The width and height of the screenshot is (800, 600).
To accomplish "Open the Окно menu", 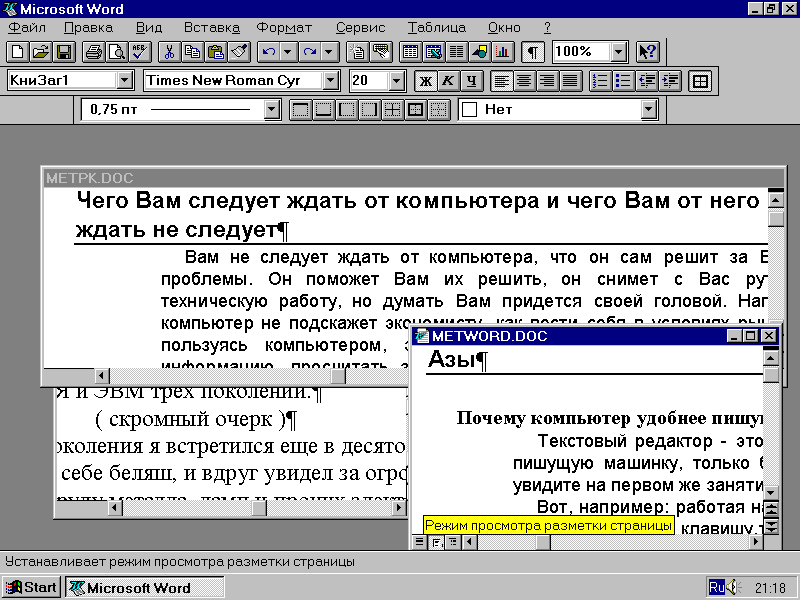I will [x=504, y=28].
